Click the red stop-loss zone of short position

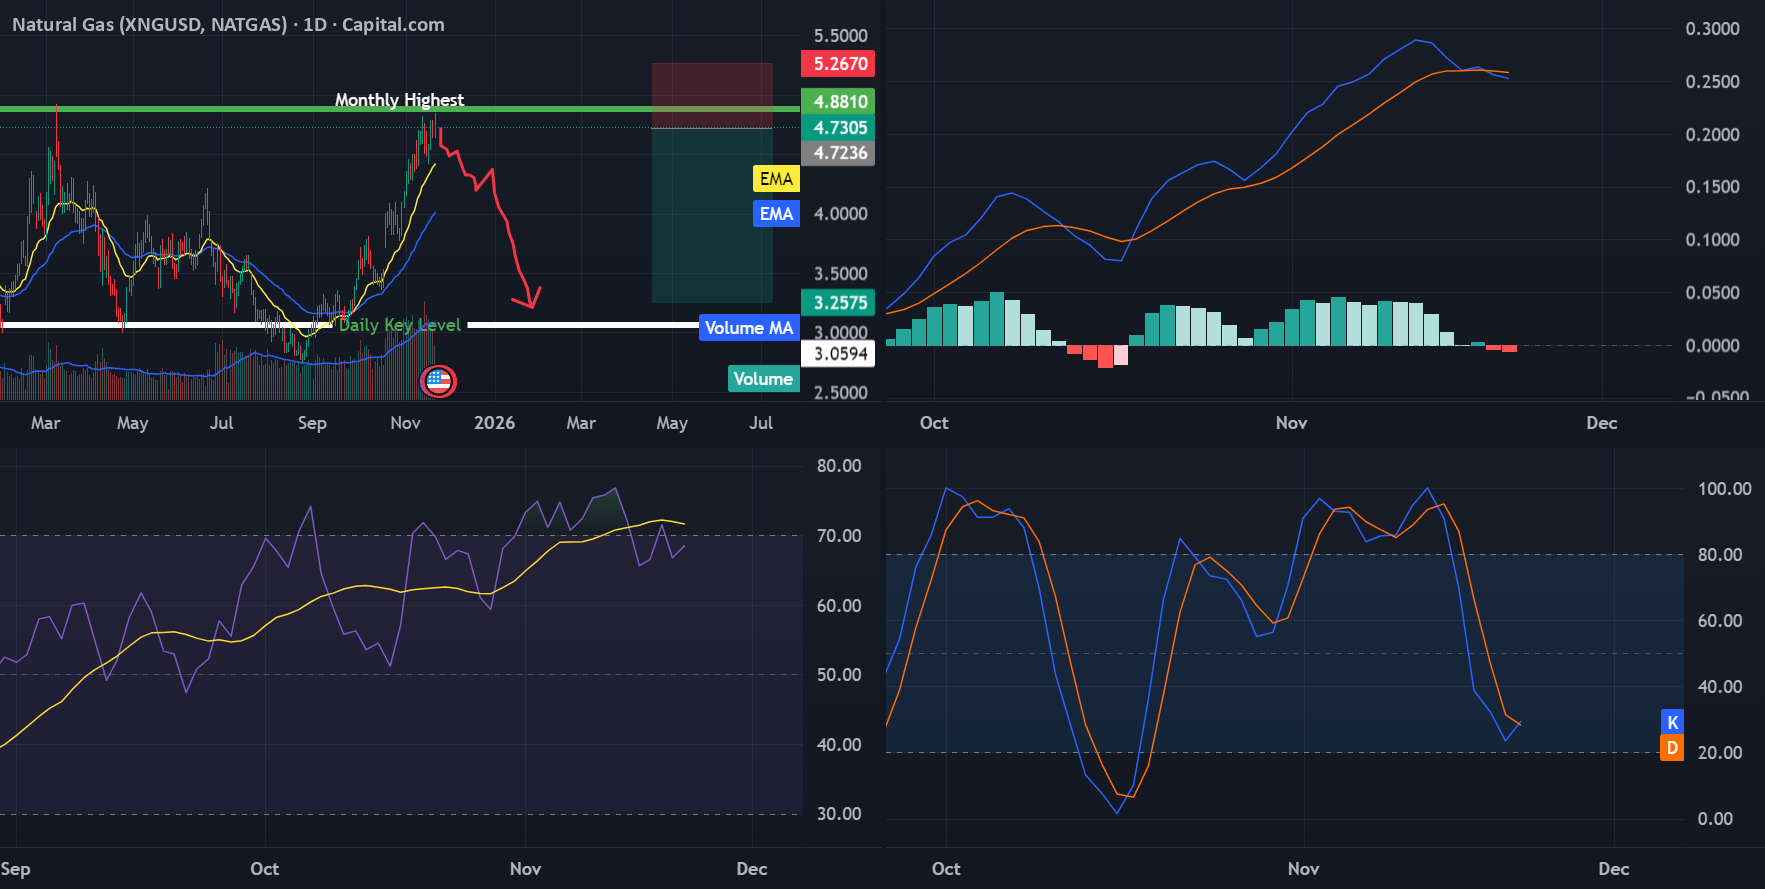click(x=712, y=96)
